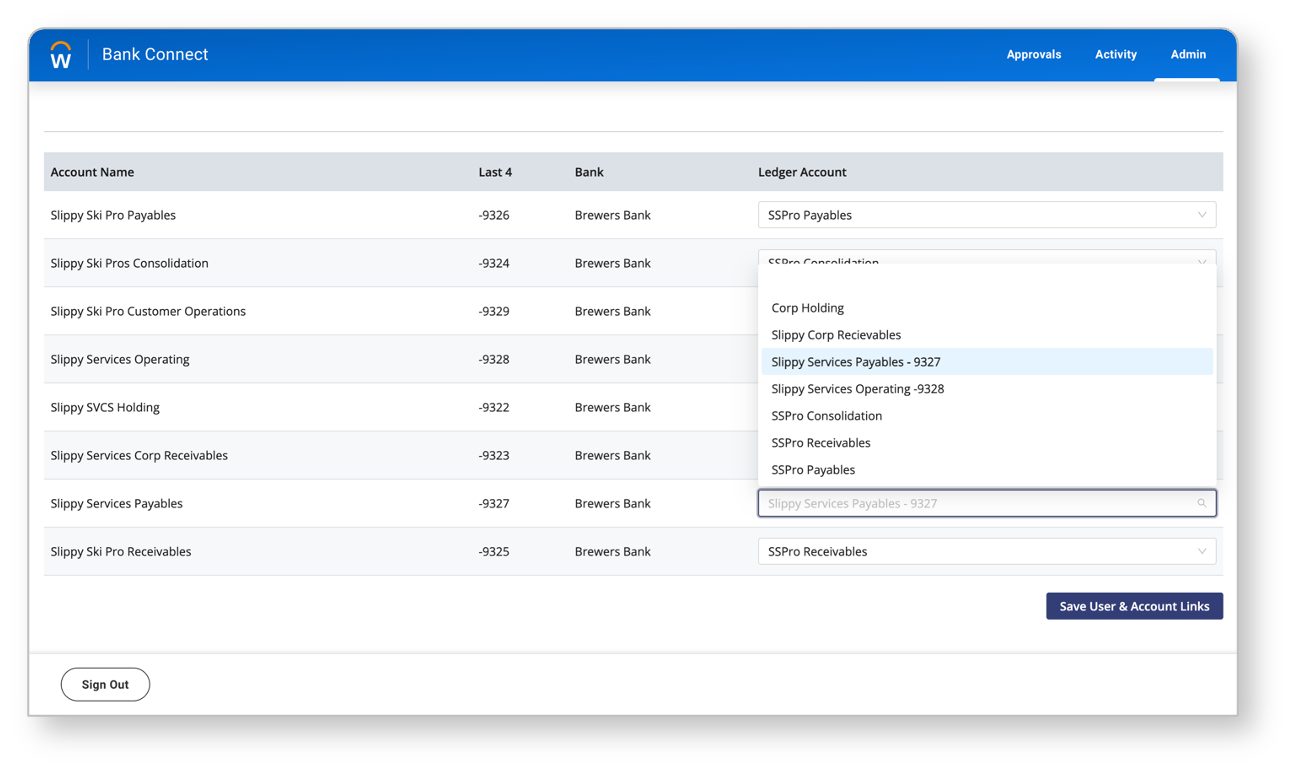Select SSPro Consolidation list option
Screen dimensions: 1294x772
(987, 416)
